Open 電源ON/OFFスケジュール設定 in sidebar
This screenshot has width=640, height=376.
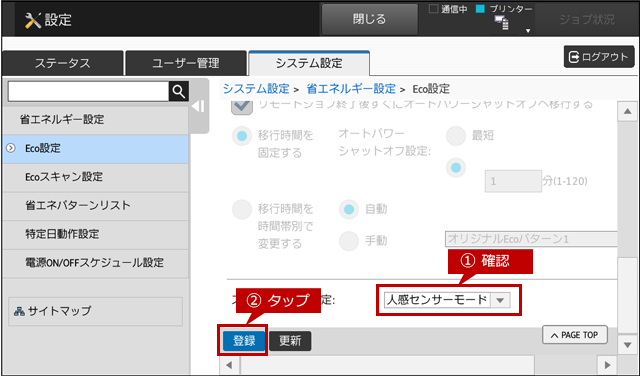(96, 263)
